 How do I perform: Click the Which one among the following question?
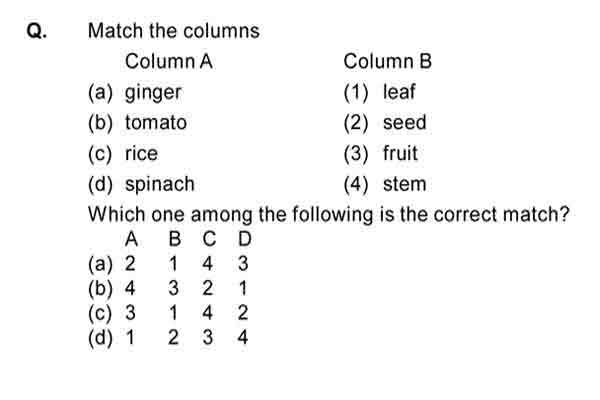pyautogui.click(x=329, y=215)
